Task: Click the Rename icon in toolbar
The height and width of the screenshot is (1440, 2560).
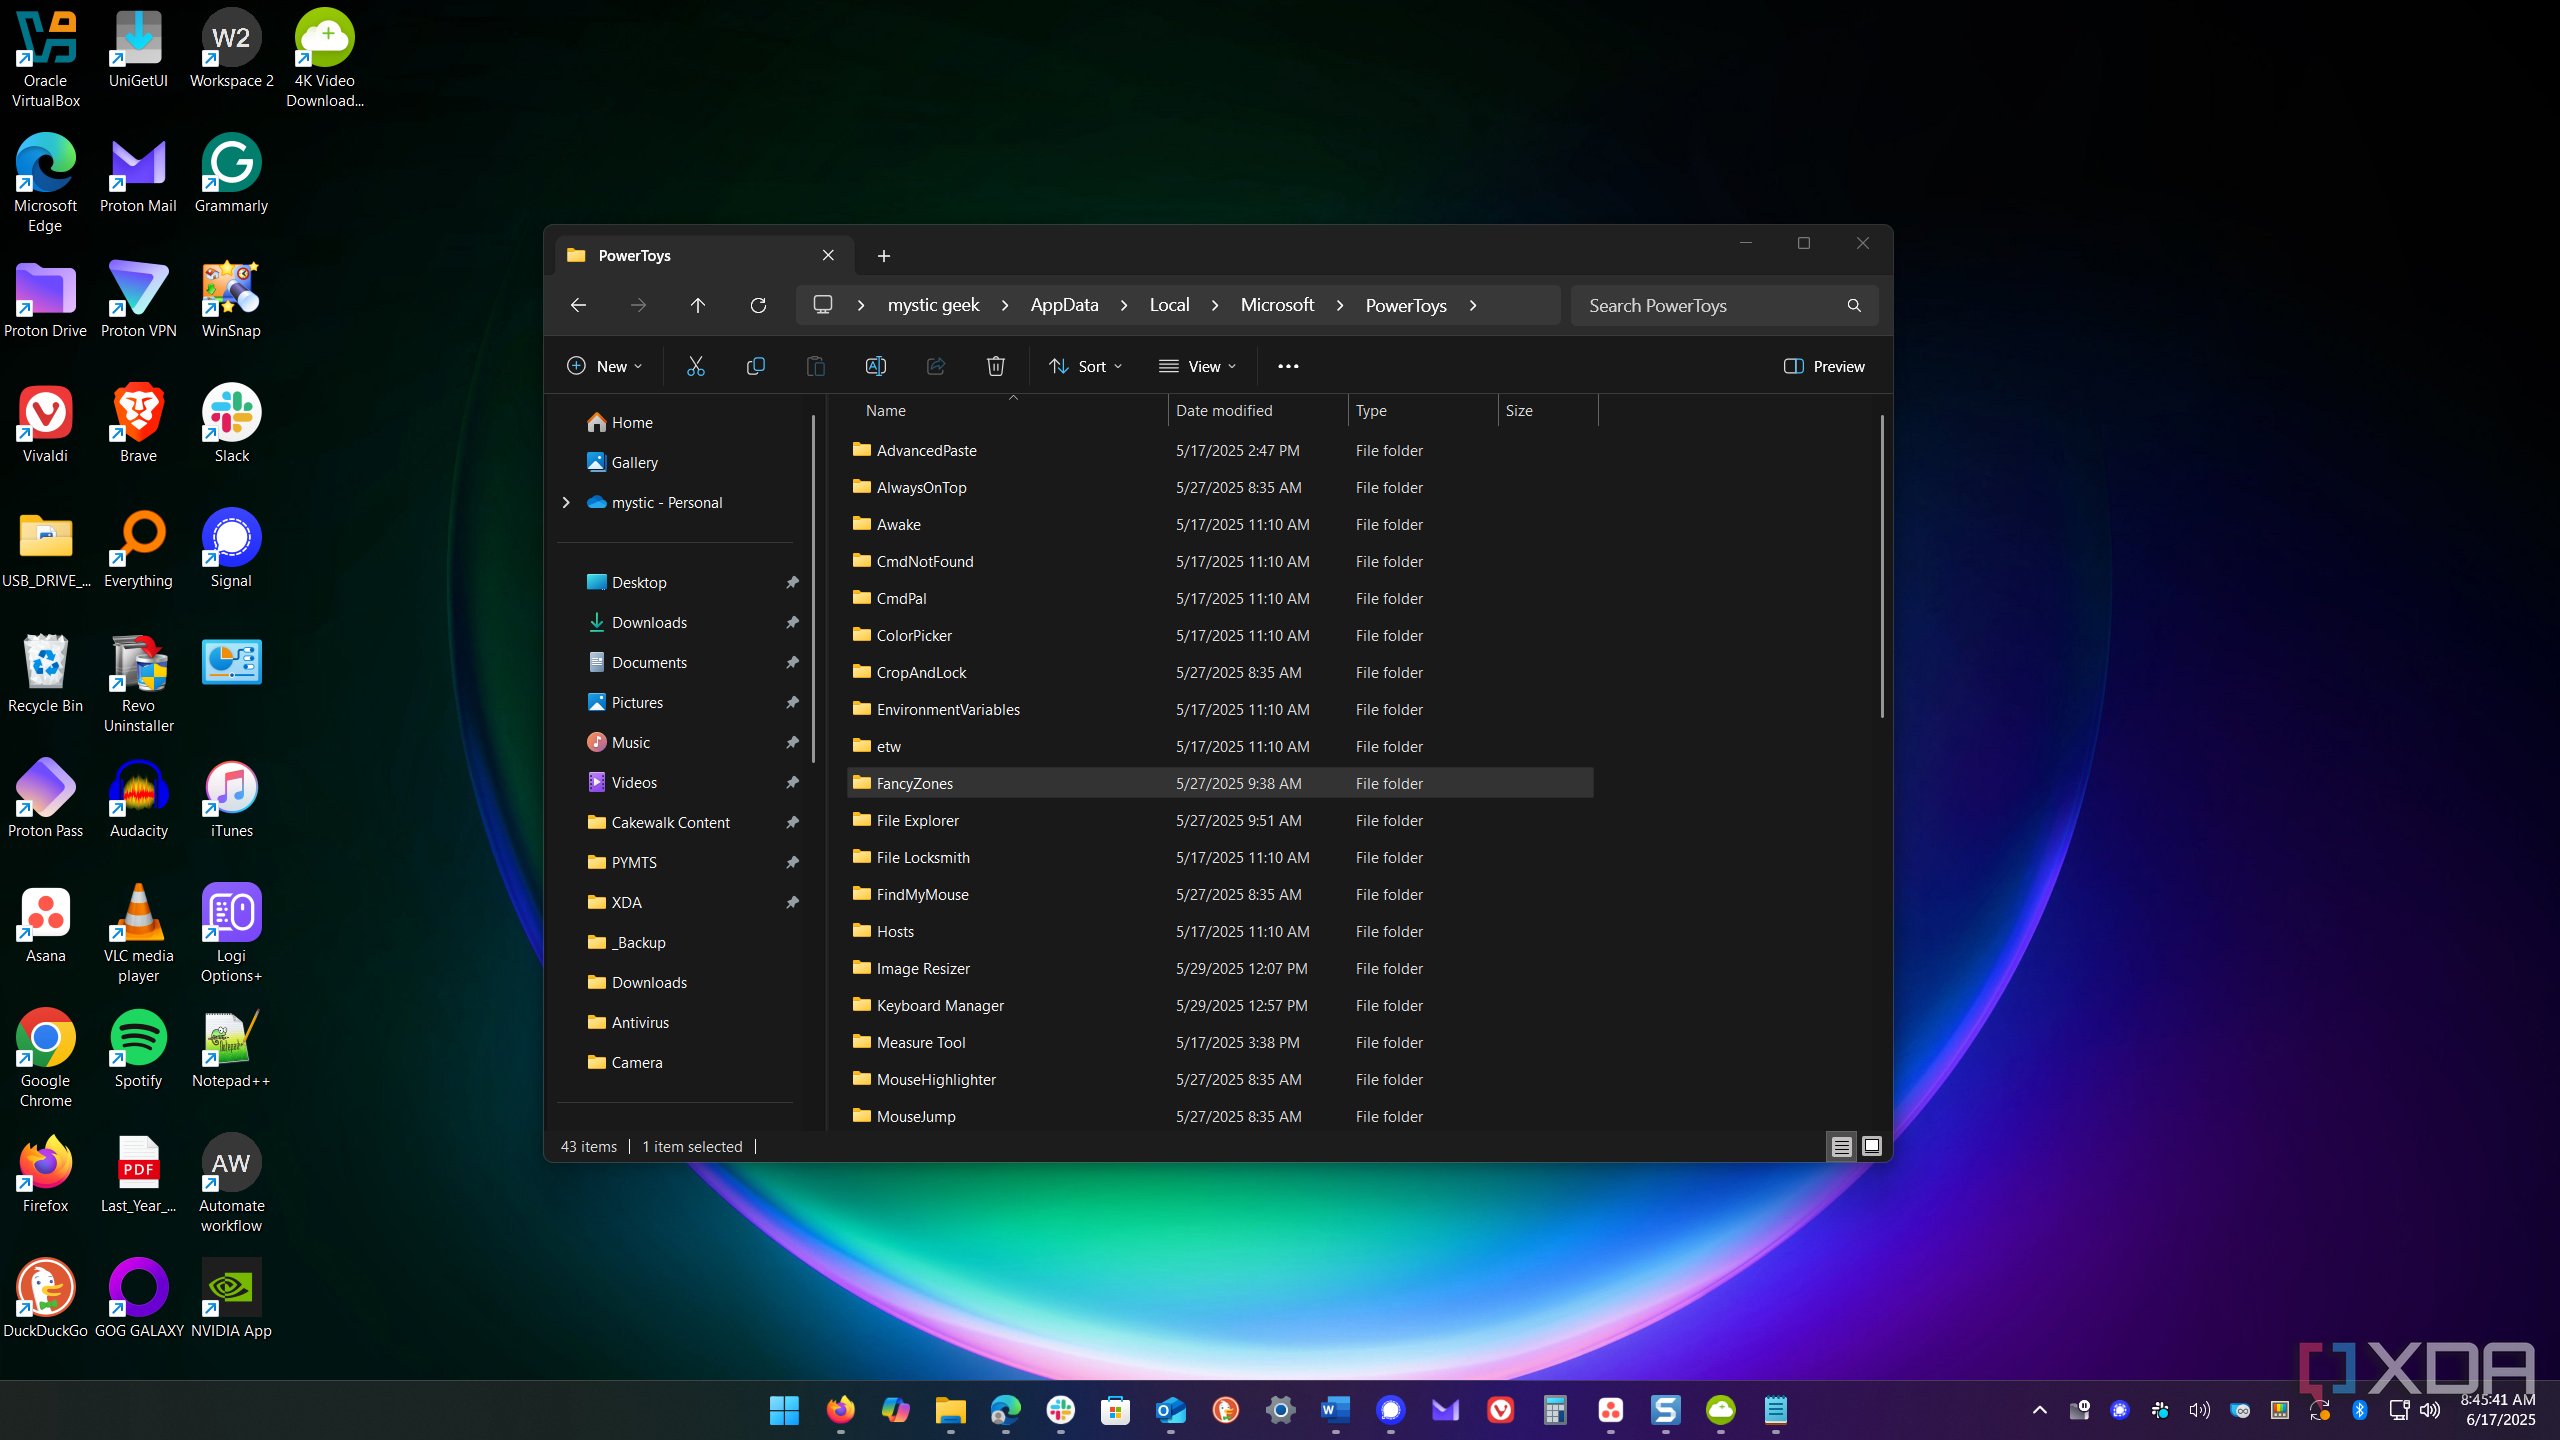Action: [x=876, y=366]
